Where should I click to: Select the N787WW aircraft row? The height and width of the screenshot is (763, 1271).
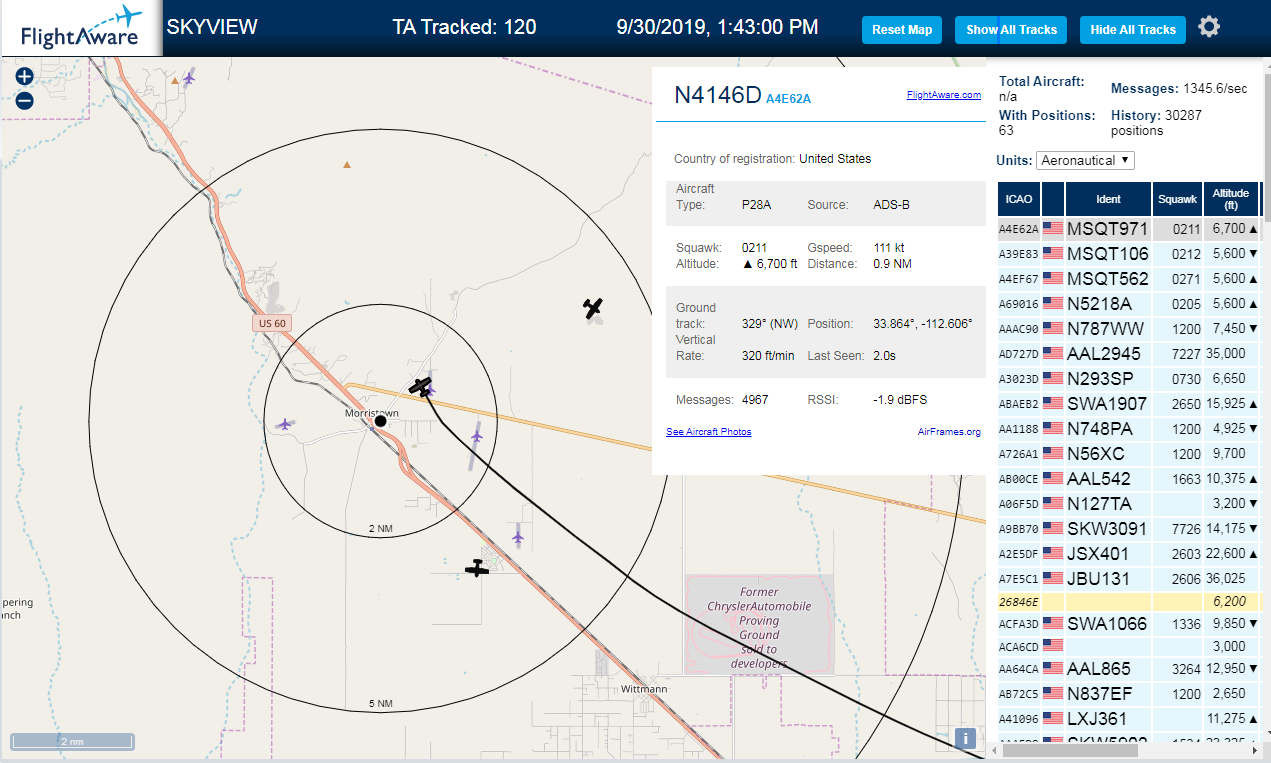[1129, 329]
